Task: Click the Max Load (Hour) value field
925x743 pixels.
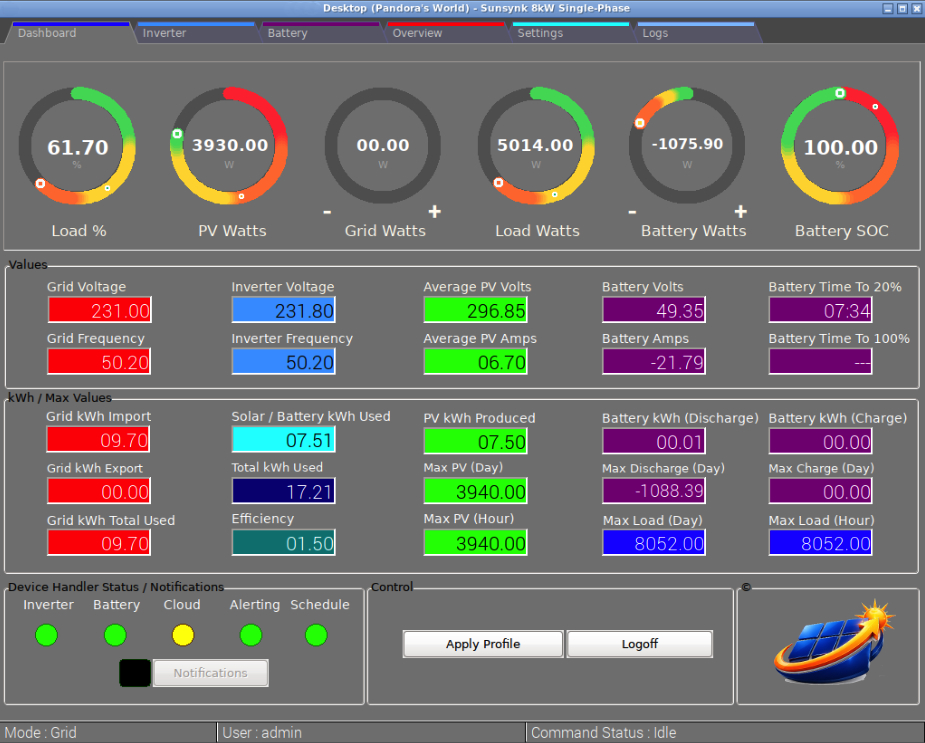Action: [x=821, y=543]
